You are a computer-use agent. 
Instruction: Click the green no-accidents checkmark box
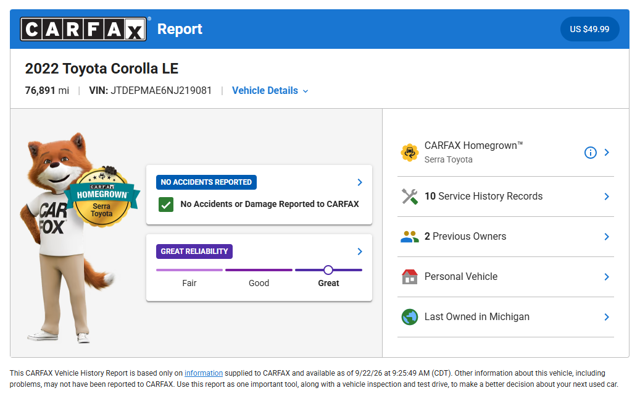pos(166,204)
